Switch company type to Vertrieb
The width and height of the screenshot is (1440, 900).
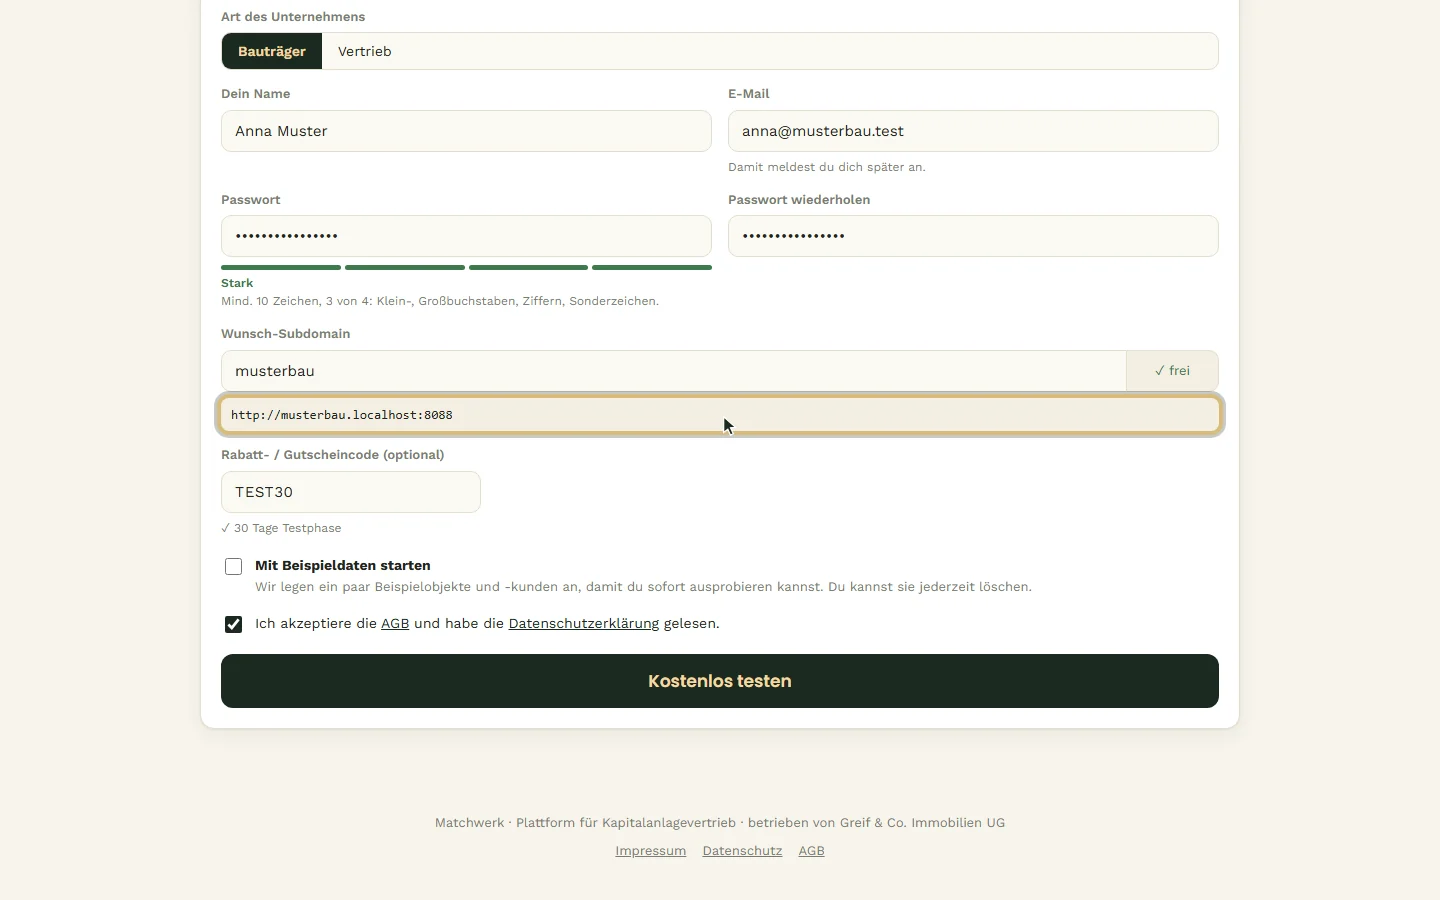pyautogui.click(x=364, y=51)
